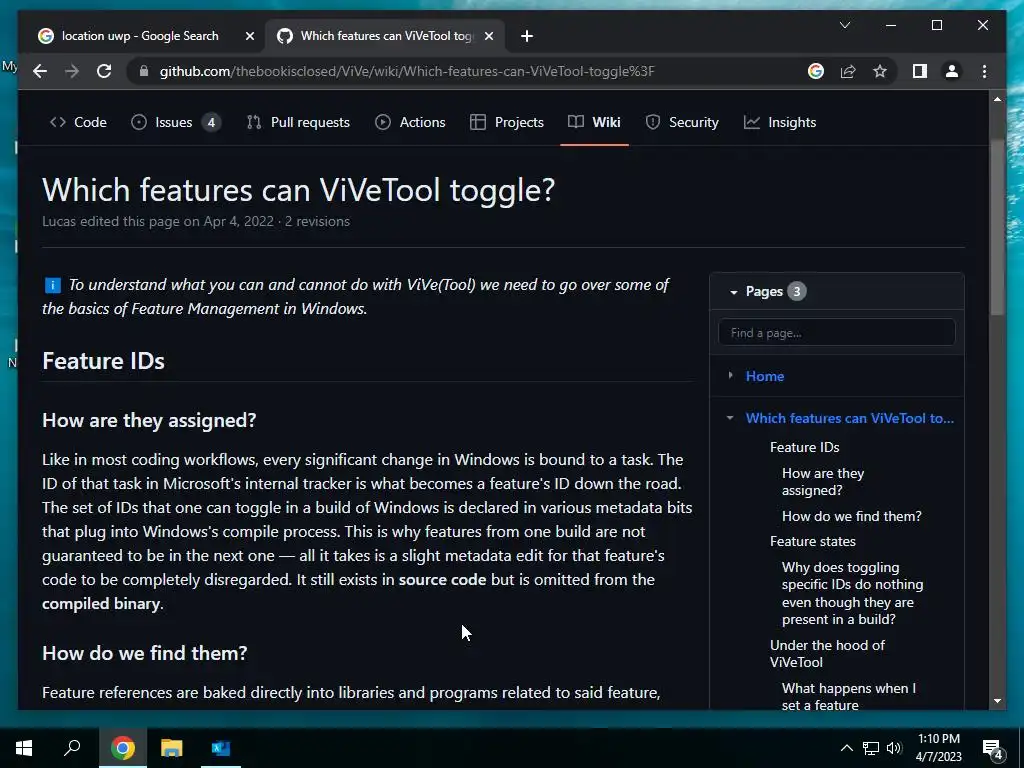Jump to Feature IDs in sidebar
Viewport: 1024px width, 768px height.
click(805, 447)
